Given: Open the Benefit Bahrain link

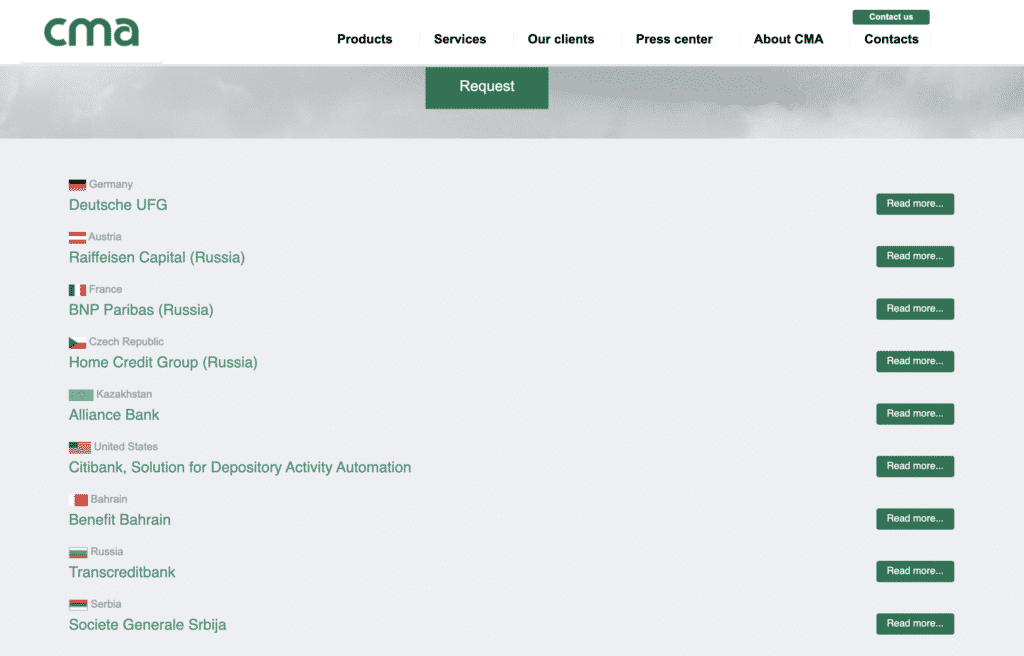Looking at the screenshot, I should pos(120,520).
